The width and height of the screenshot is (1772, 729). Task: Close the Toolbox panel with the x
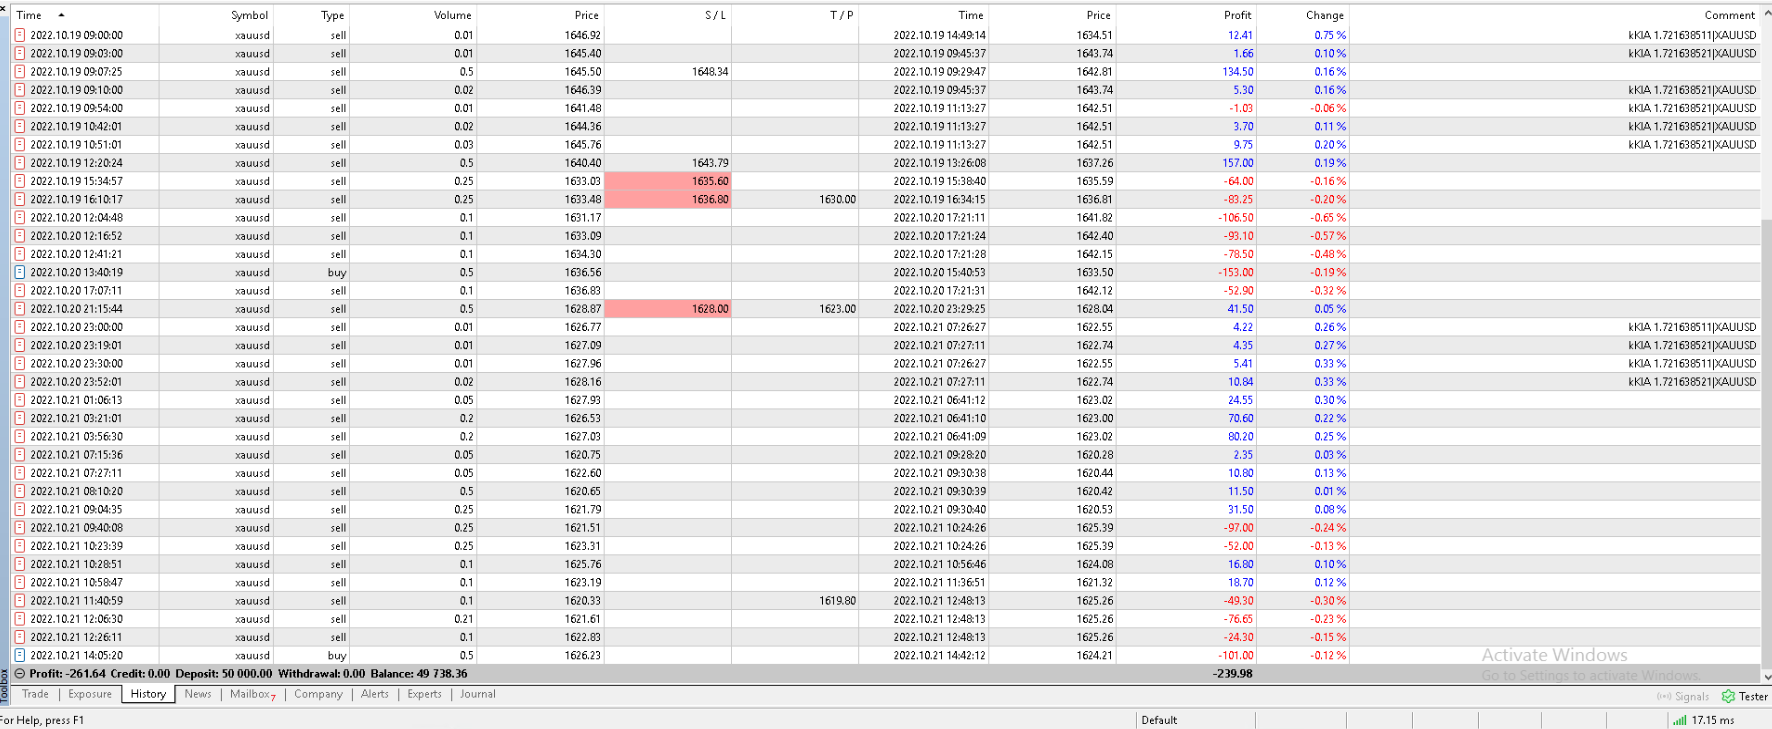[x=3, y=7]
